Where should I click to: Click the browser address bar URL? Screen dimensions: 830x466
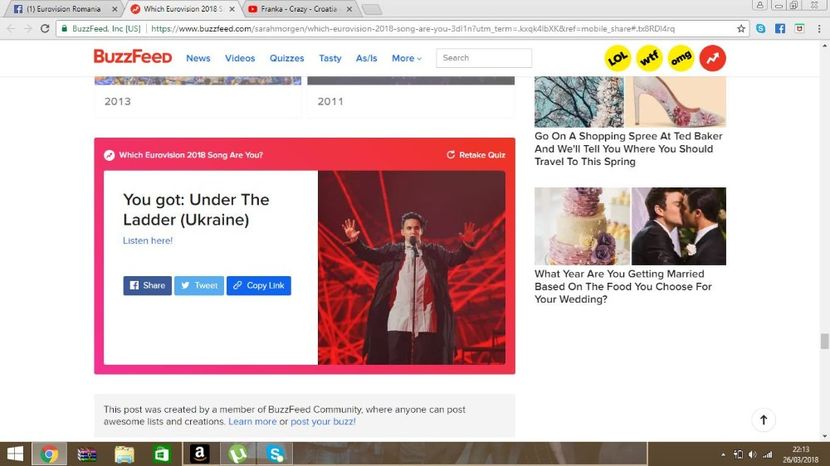[412, 29]
